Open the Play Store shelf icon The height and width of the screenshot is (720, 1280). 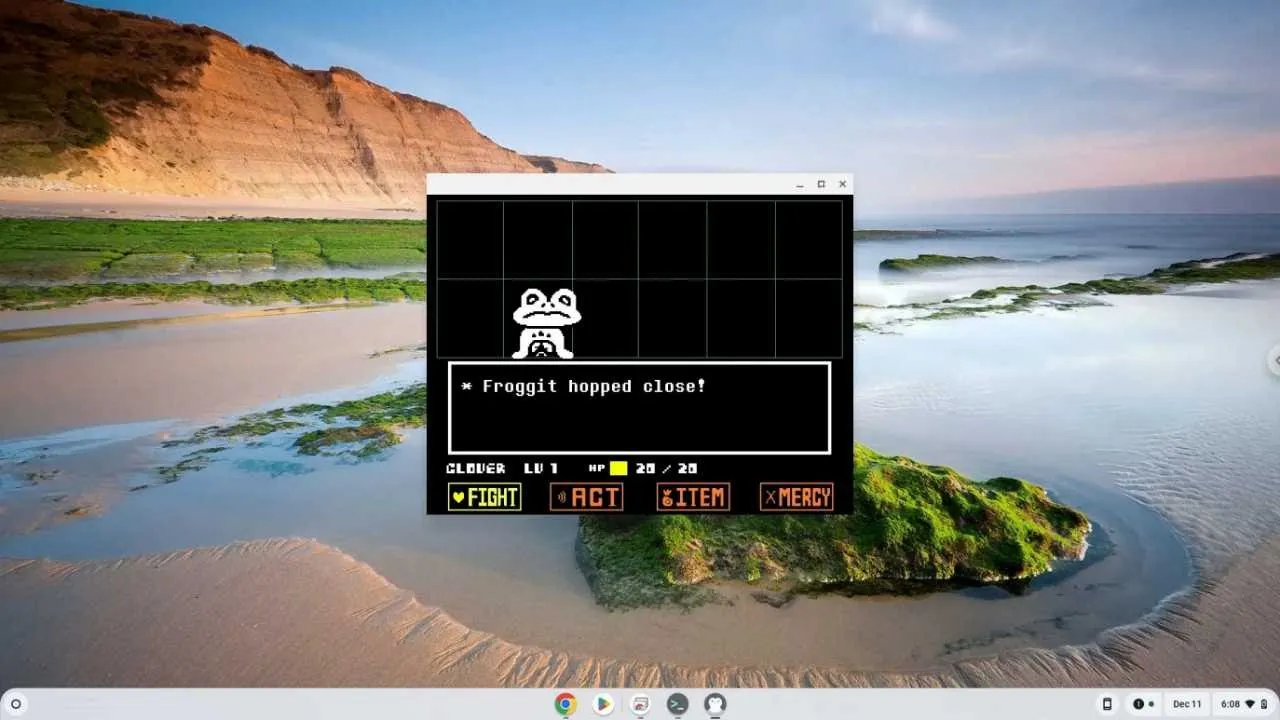[x=603, y=704]
